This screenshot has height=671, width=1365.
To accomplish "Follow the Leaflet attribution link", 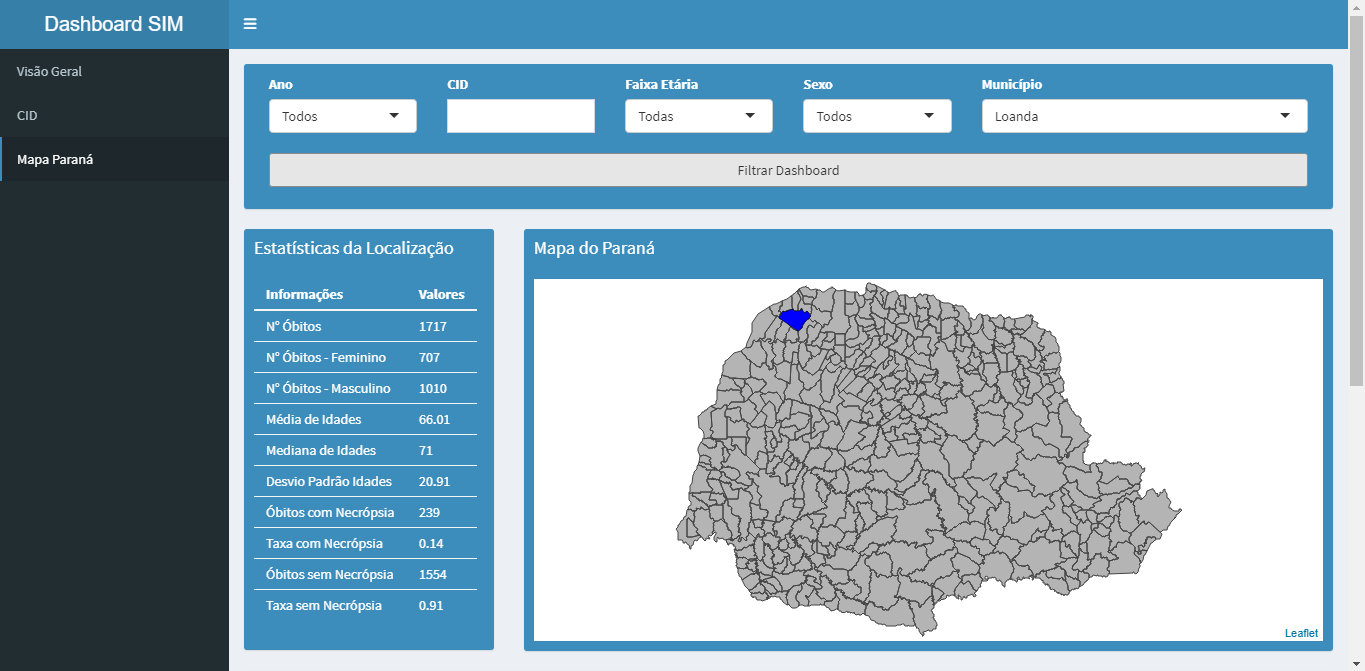I will click(x=1301, y=633).
